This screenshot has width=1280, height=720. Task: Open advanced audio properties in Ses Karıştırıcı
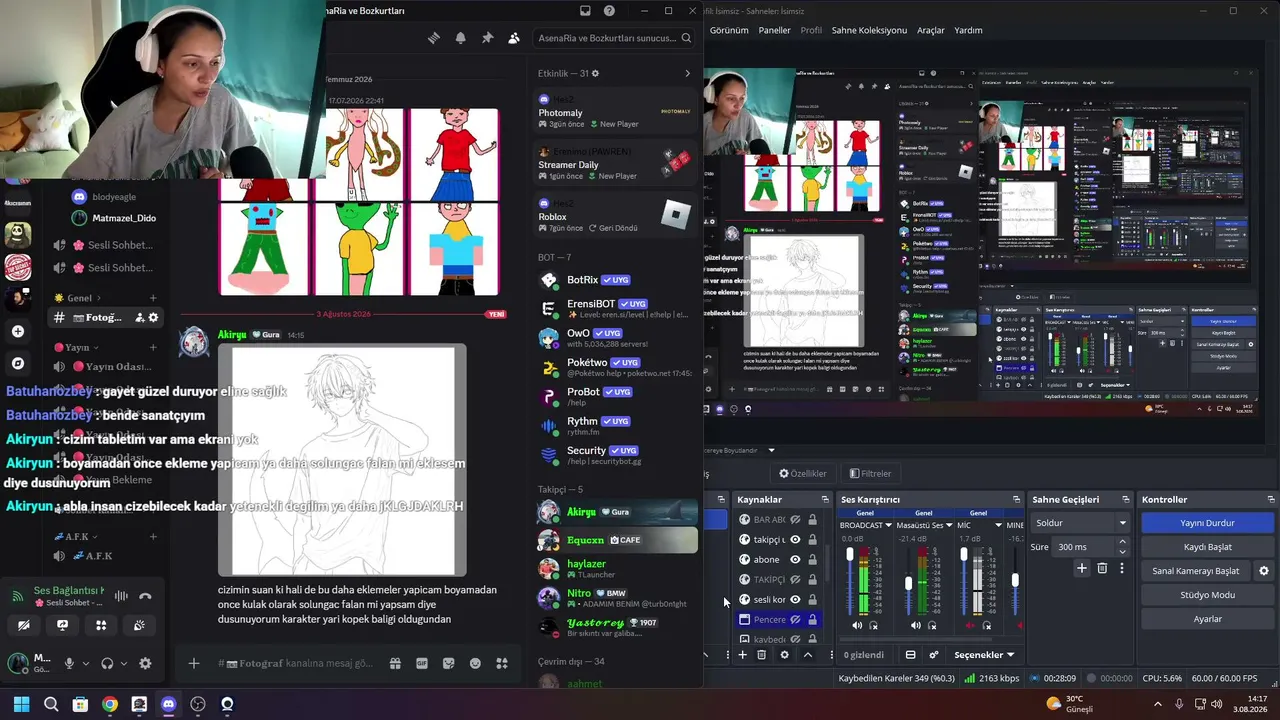[x=934, y=655]
